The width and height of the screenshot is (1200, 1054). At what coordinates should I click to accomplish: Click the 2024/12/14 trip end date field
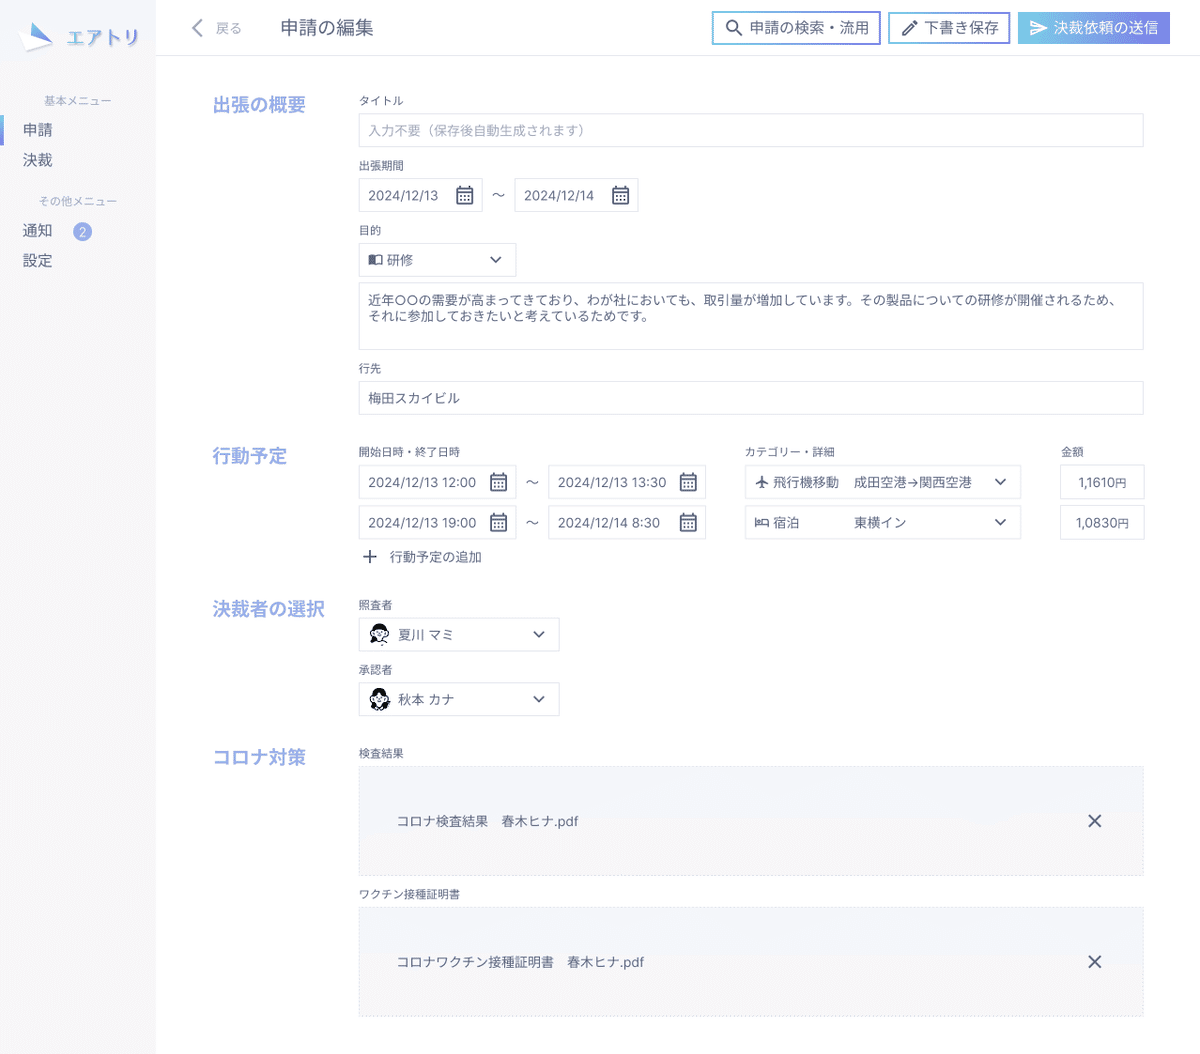(x=576, y=195)
